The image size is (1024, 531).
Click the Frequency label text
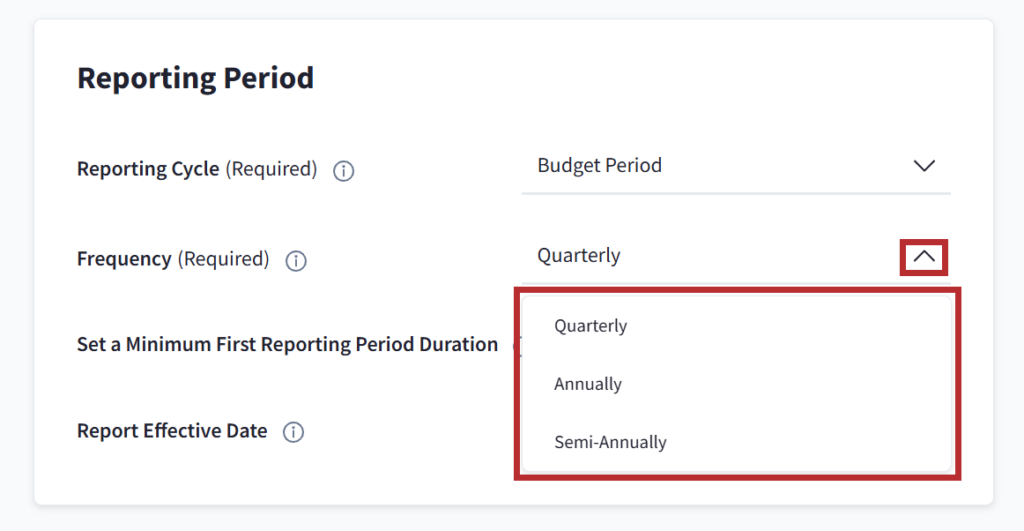[124, 259]
